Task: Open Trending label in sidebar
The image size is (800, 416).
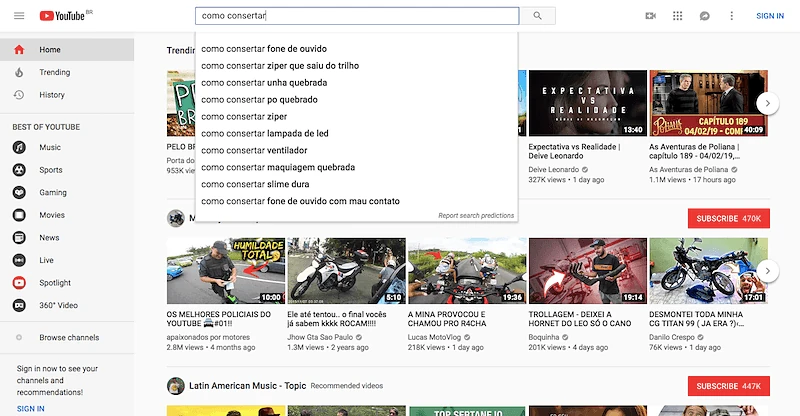Action: (55, 72)
